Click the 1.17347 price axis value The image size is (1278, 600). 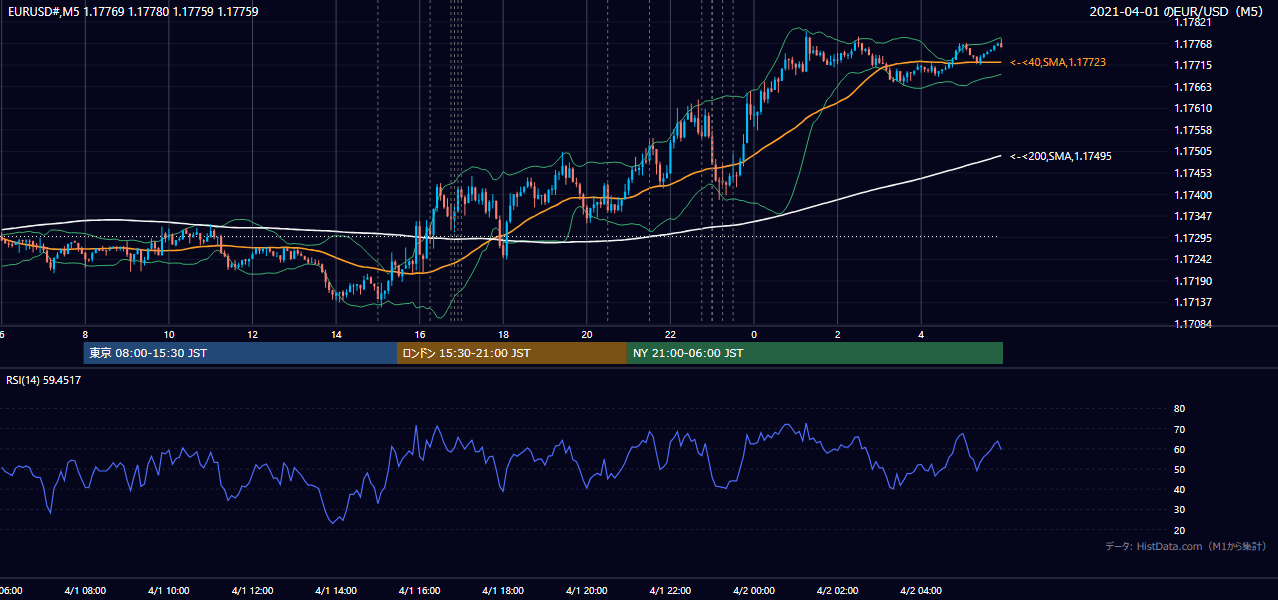tap(1192, 216)
